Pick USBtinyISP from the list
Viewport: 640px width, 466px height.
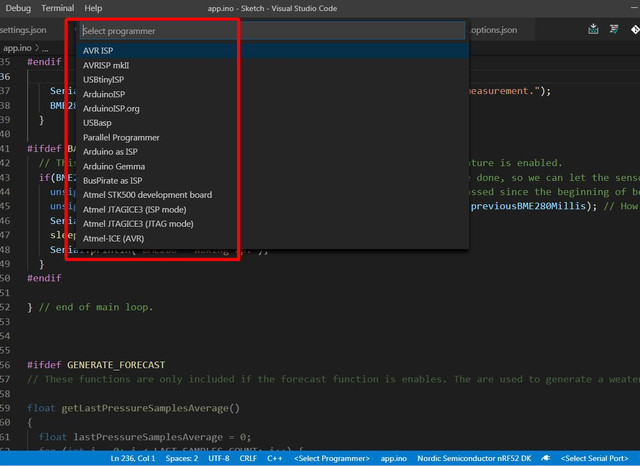coord(272,80)
